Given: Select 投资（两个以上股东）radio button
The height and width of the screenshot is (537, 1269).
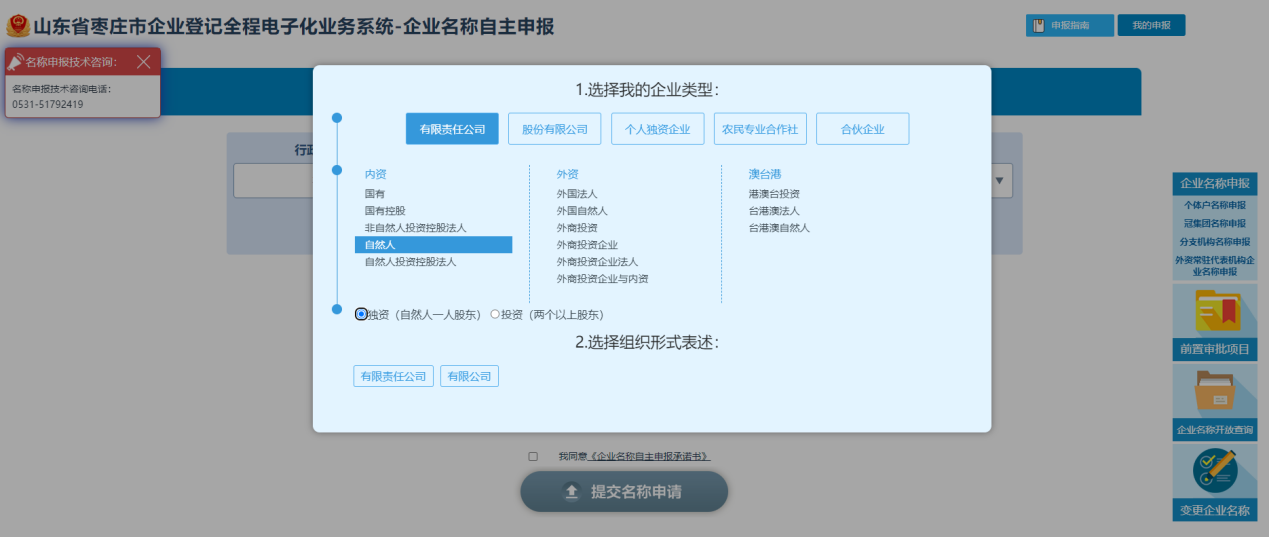Looking at the screenshot, I should tap(495, 314).
